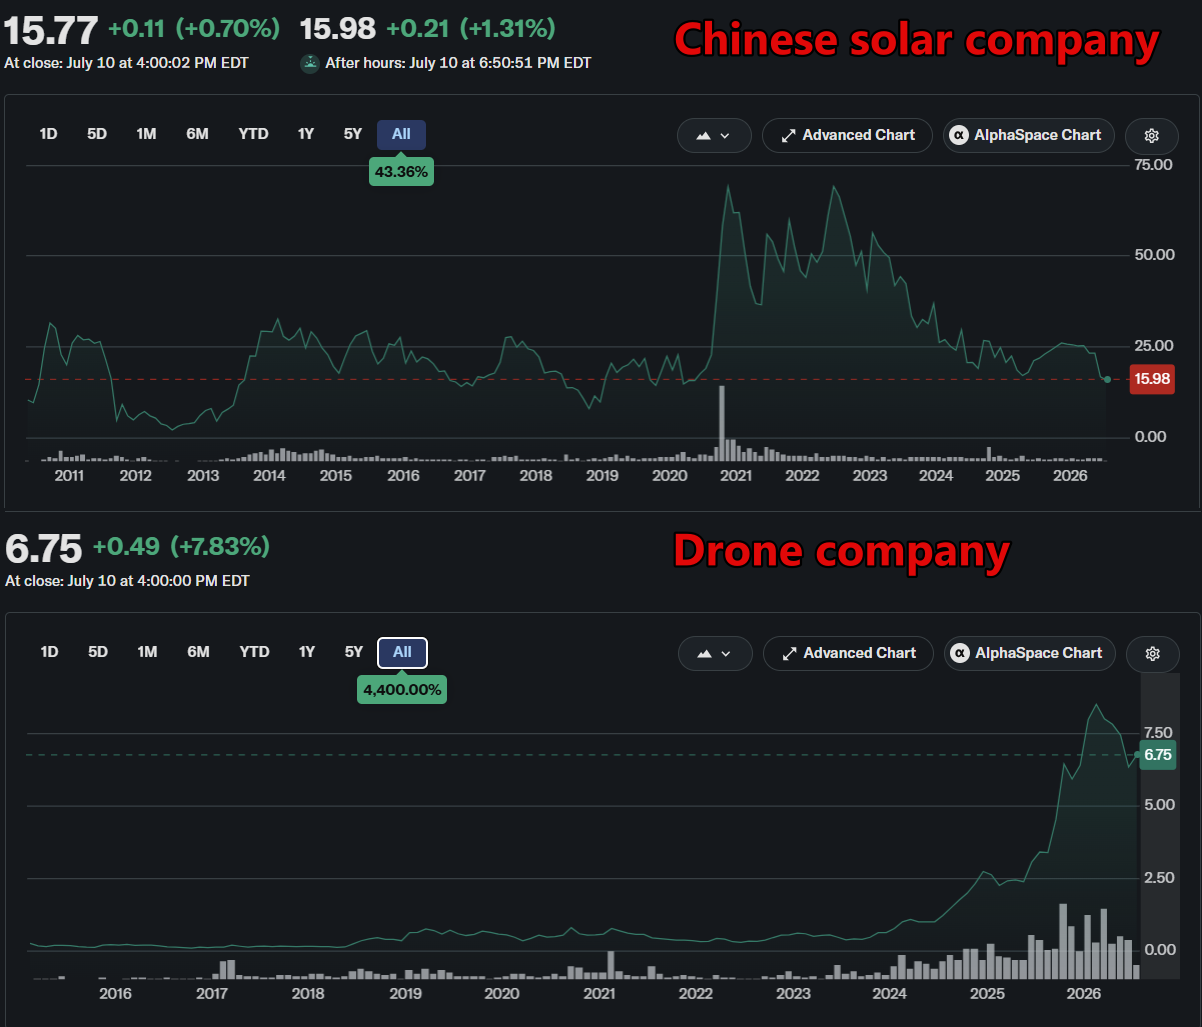
Task: Open Advanced Chart for the drone company
Action: click(848, 654)
